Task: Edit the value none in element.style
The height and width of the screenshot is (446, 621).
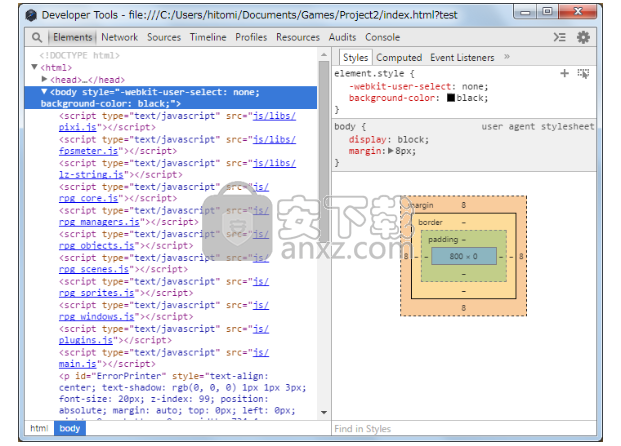Action: point(472,86)
